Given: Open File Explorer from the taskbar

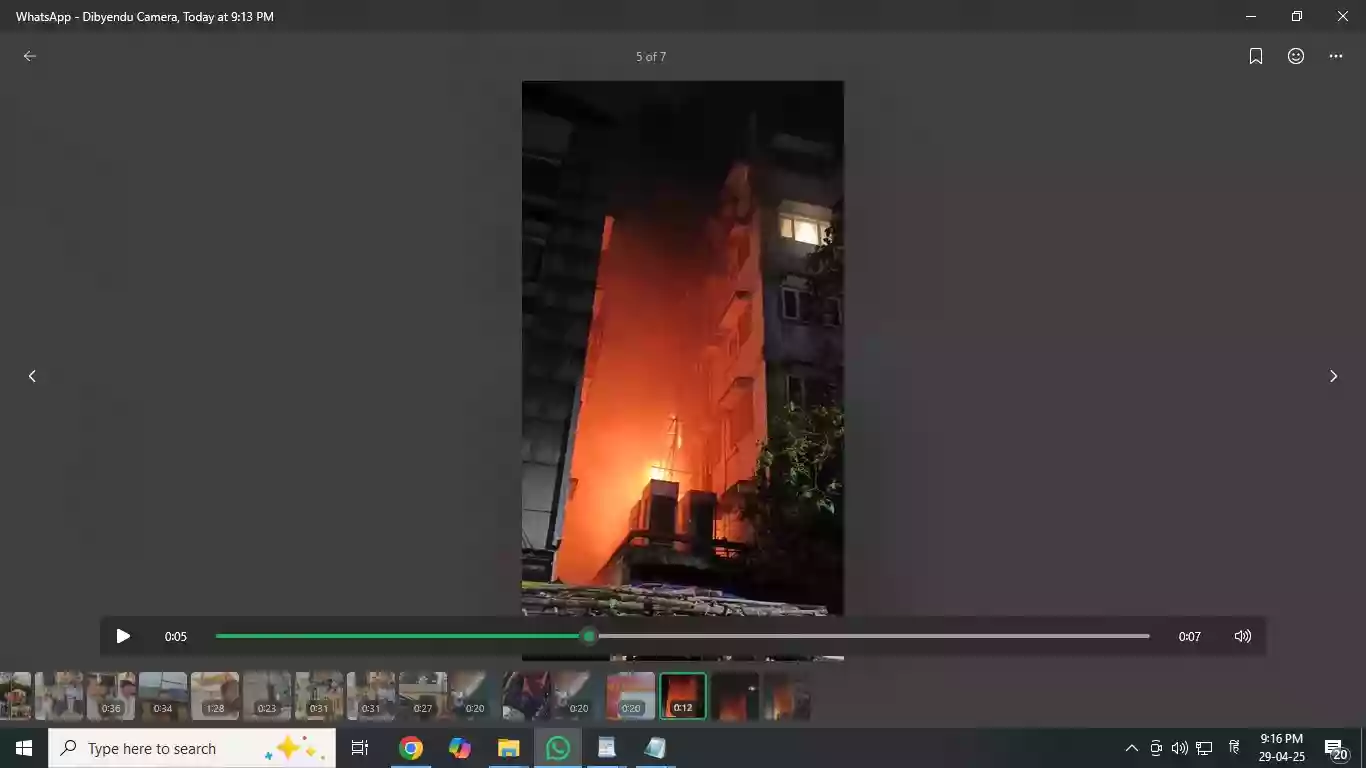Looking at the screenshot, I should click(509, 748).
